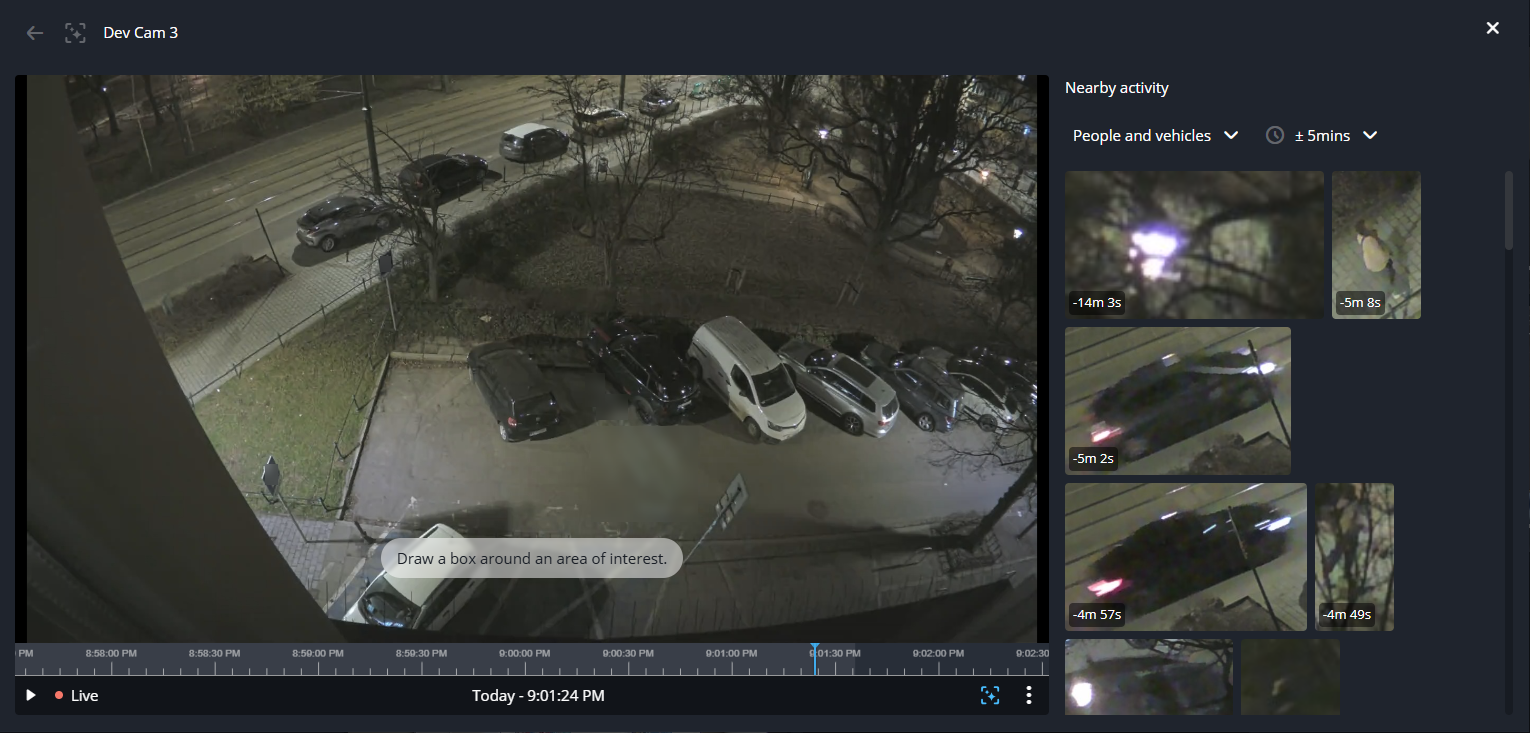
Task: Click the clock icon next to ±5mins
Action: point(1275,135)
